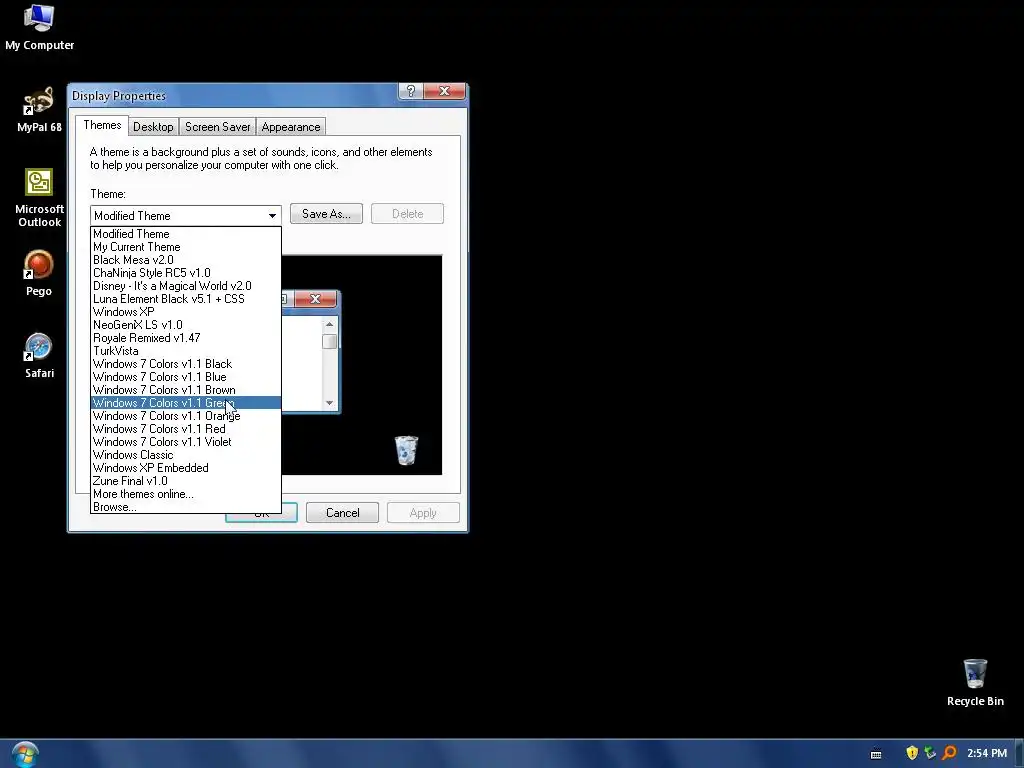The image size is (1024, 768).
Task: Select Luna Element Black v5.1 + CSS
Action: point(185,299)
